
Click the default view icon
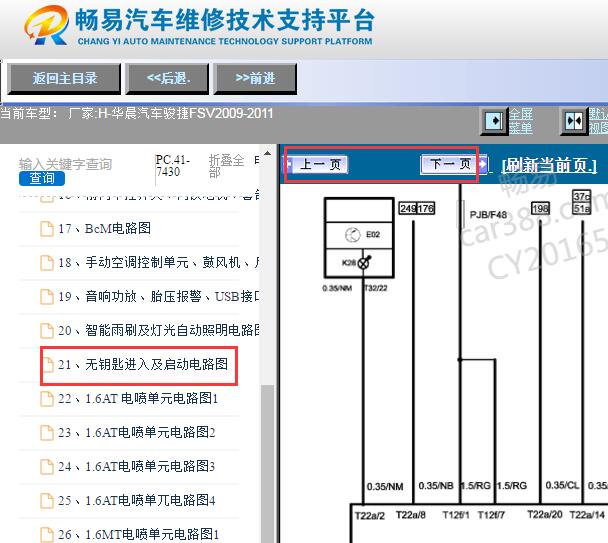pos(575,121)
